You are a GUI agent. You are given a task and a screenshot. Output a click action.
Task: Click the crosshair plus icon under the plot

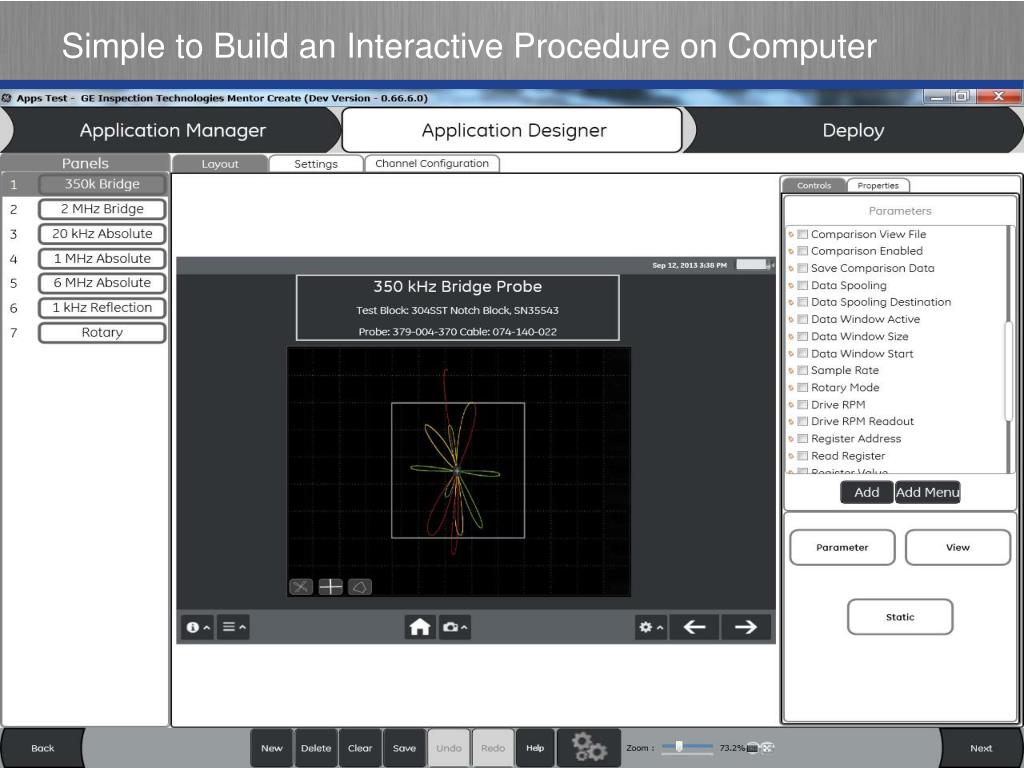(x=330, y=586)
